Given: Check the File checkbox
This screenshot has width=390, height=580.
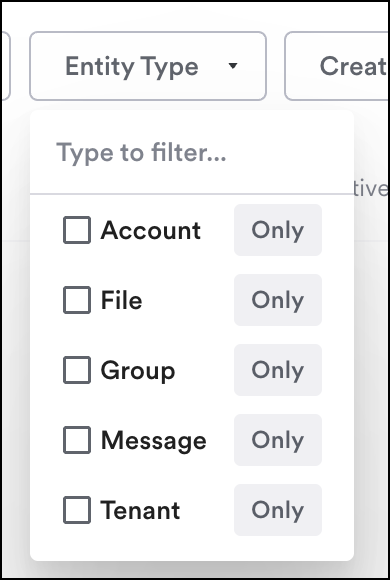Looking at the screenshot, I should [77, 300].
